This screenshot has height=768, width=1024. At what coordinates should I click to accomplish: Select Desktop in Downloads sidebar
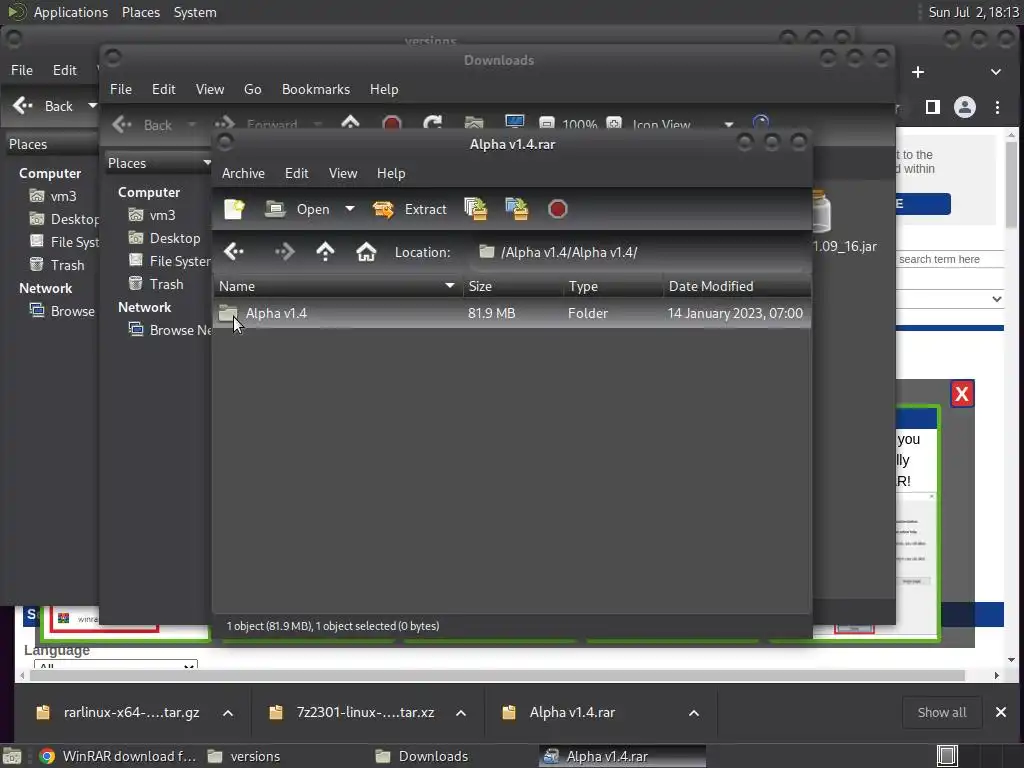click(164, 238)
